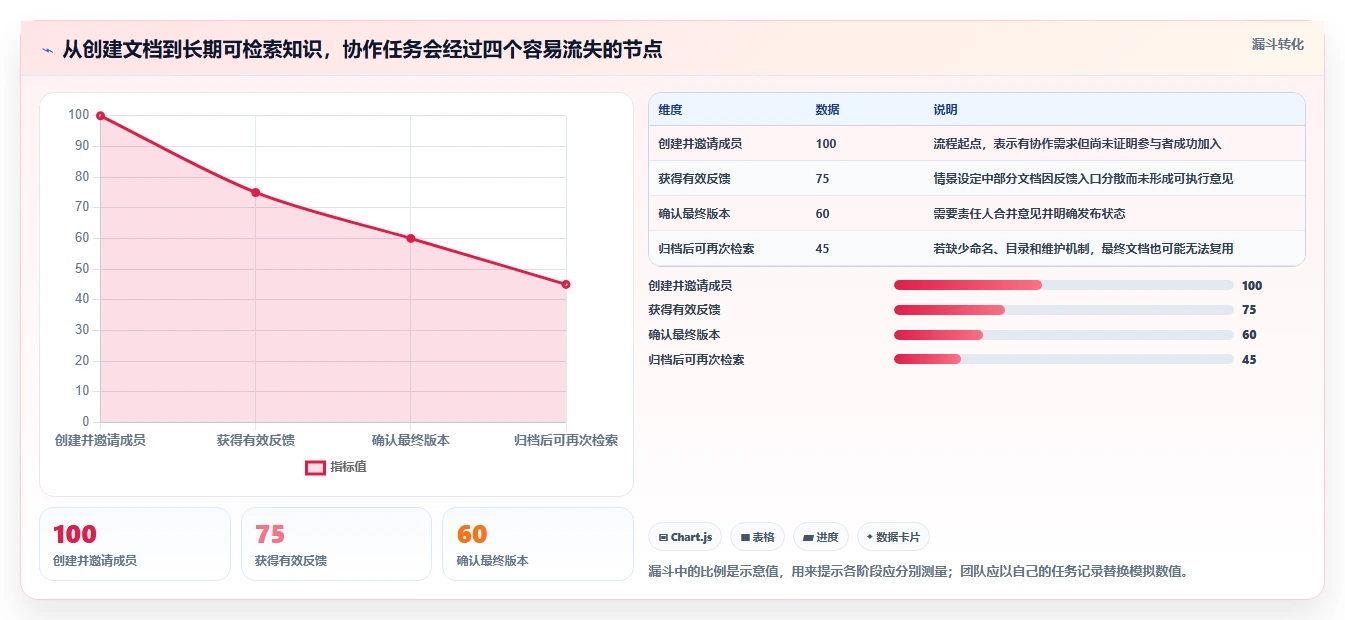Click the y-axis tick label 50

pos(82,269)
